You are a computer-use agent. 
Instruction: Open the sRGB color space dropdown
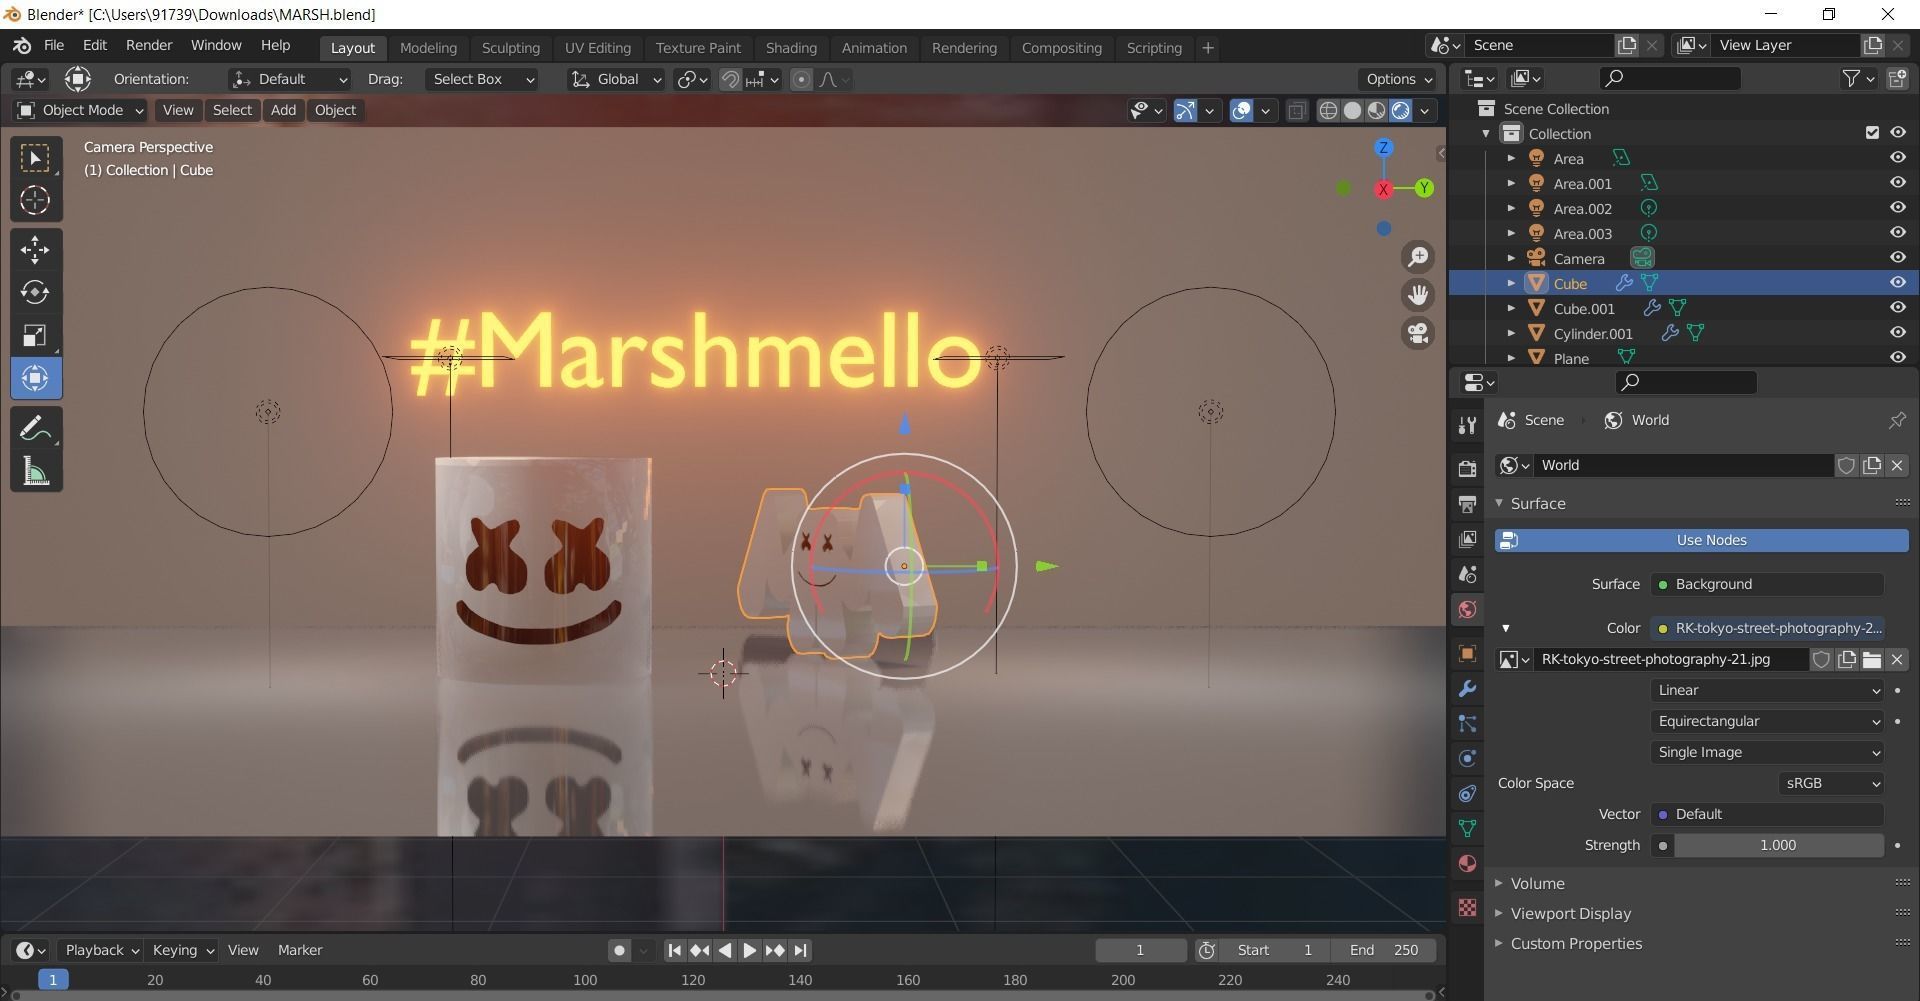click(1832, 783)
